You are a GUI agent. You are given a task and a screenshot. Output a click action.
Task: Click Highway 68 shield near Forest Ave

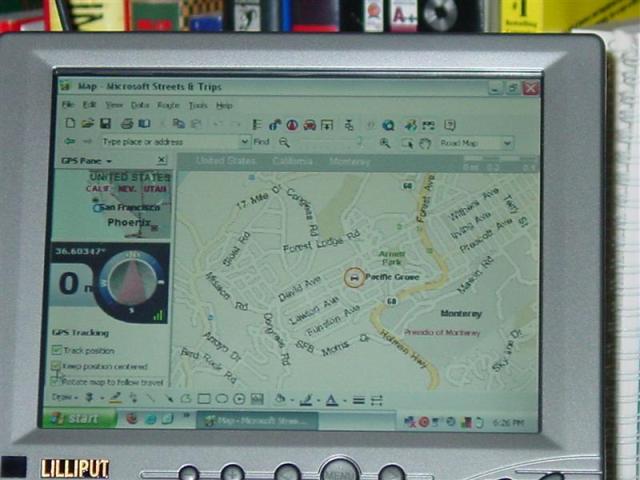point(407,186)
